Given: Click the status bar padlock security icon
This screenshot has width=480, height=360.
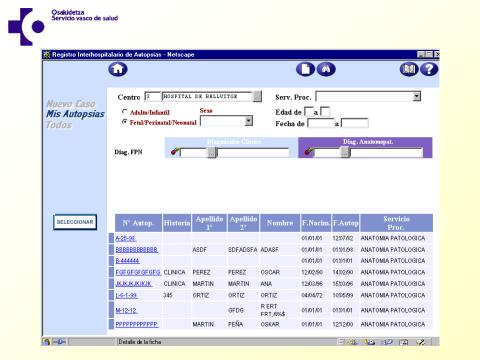Looking at the screenshot, I should (46, 342).
